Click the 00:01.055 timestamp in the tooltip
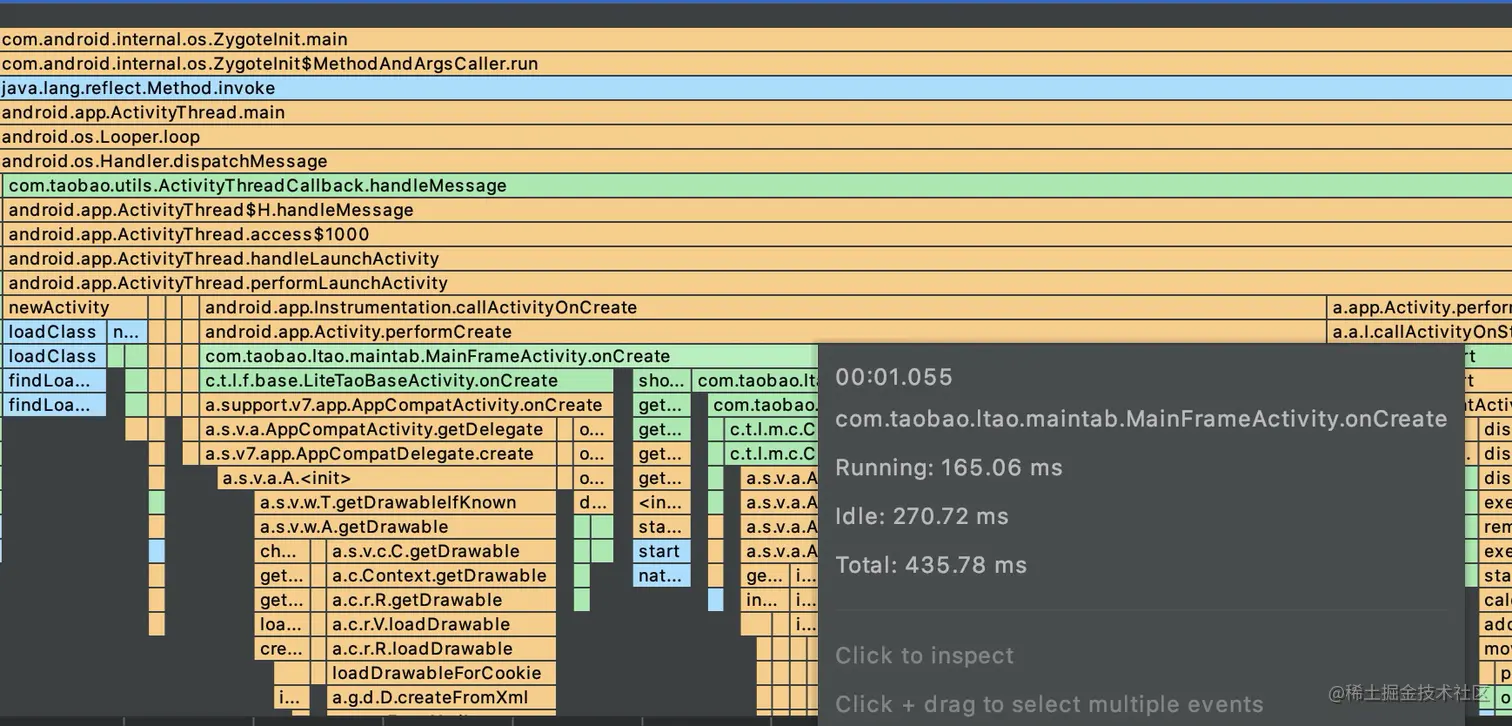Viewport: 1512px width, 726px height. [894, 377]
